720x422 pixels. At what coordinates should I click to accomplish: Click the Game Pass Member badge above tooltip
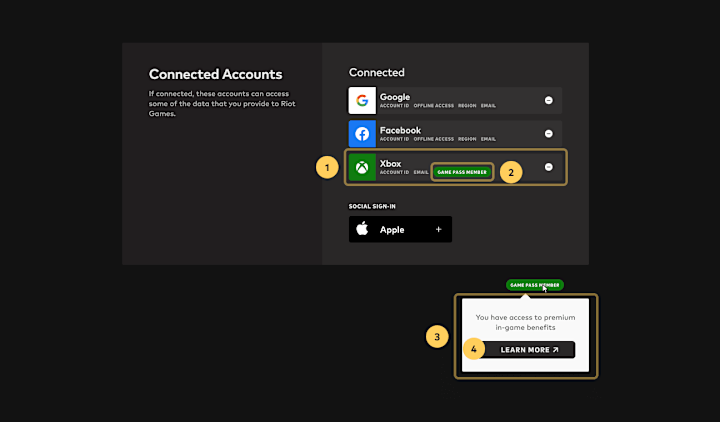coord(534,285)
